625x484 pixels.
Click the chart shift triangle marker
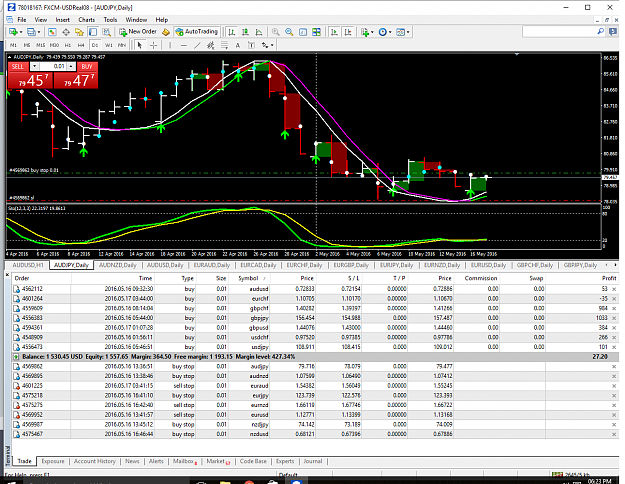(x=517, y=54)
